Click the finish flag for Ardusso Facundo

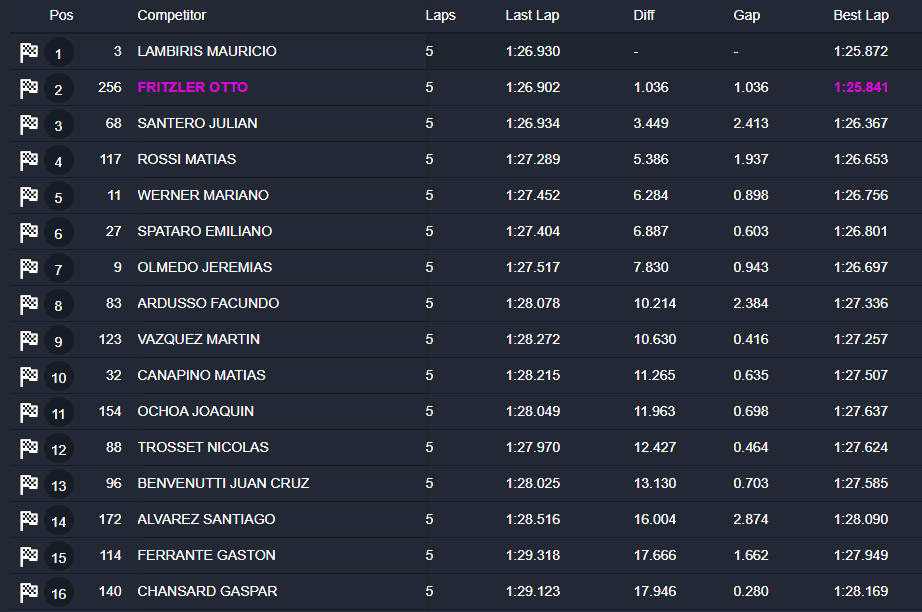click(x=29, y=304)
